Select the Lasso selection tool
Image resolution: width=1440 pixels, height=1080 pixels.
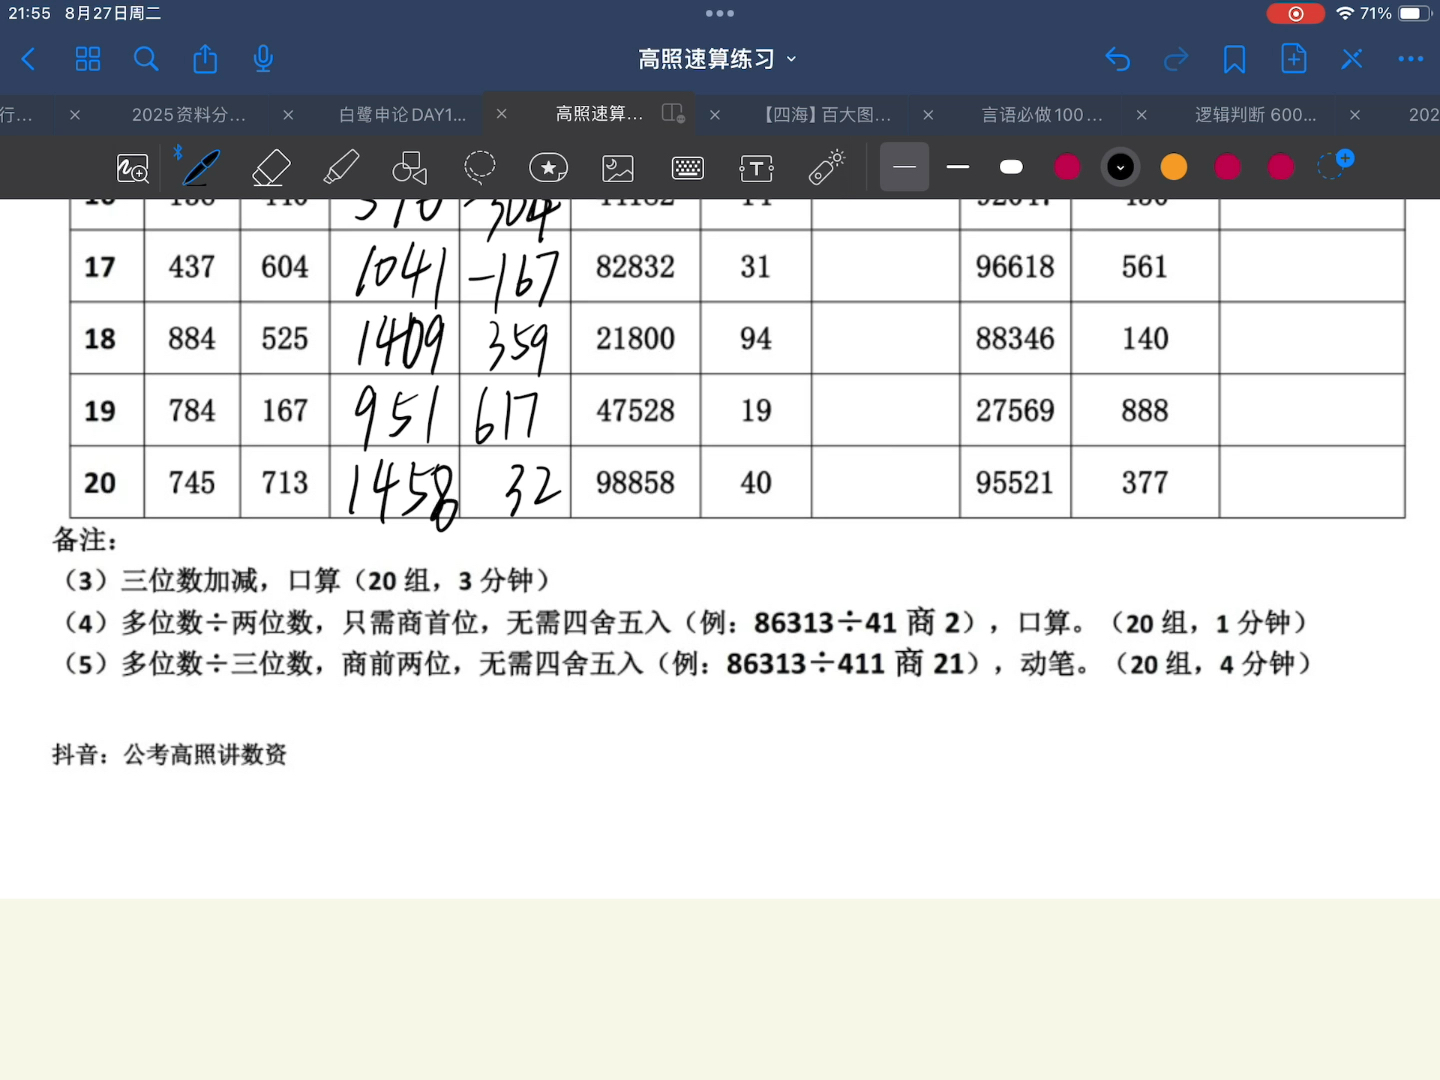pos(480,168)
